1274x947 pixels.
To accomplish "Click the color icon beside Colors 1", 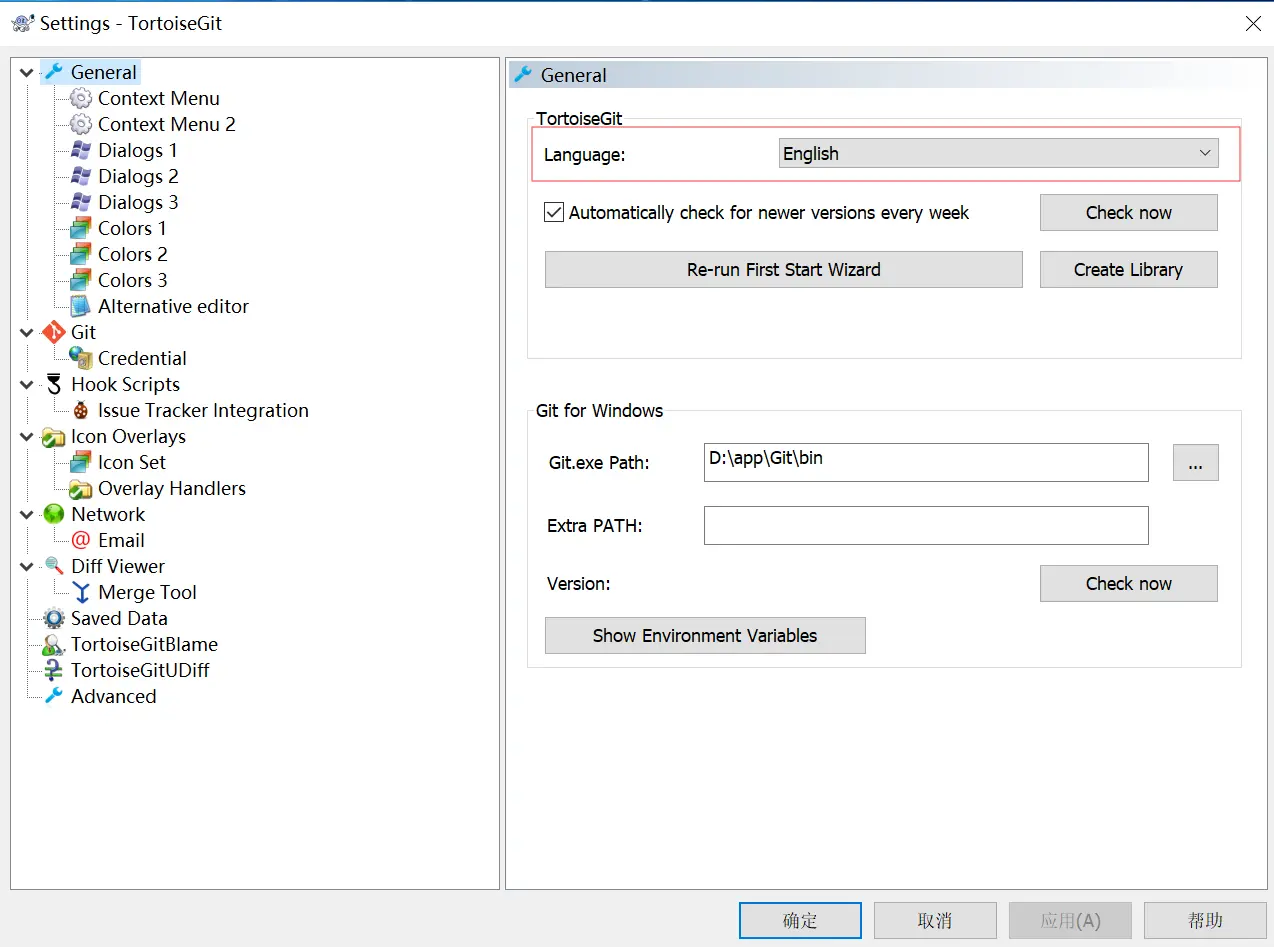I will click(x=80, y=228).
